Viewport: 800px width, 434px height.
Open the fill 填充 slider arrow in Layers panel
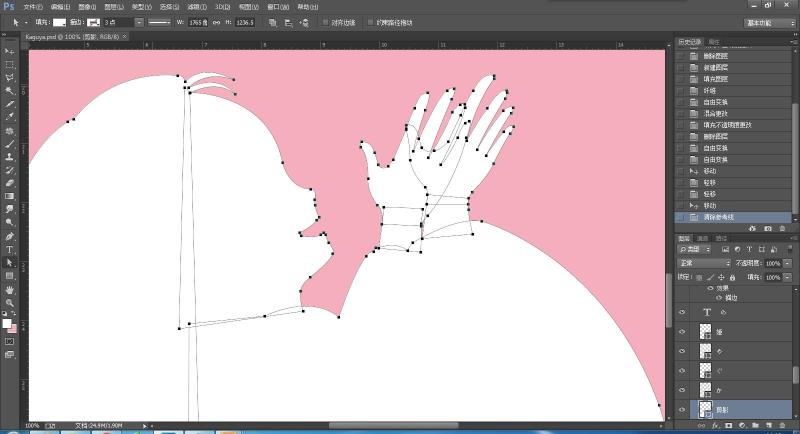pyautogui.click(x=788, y=277)
